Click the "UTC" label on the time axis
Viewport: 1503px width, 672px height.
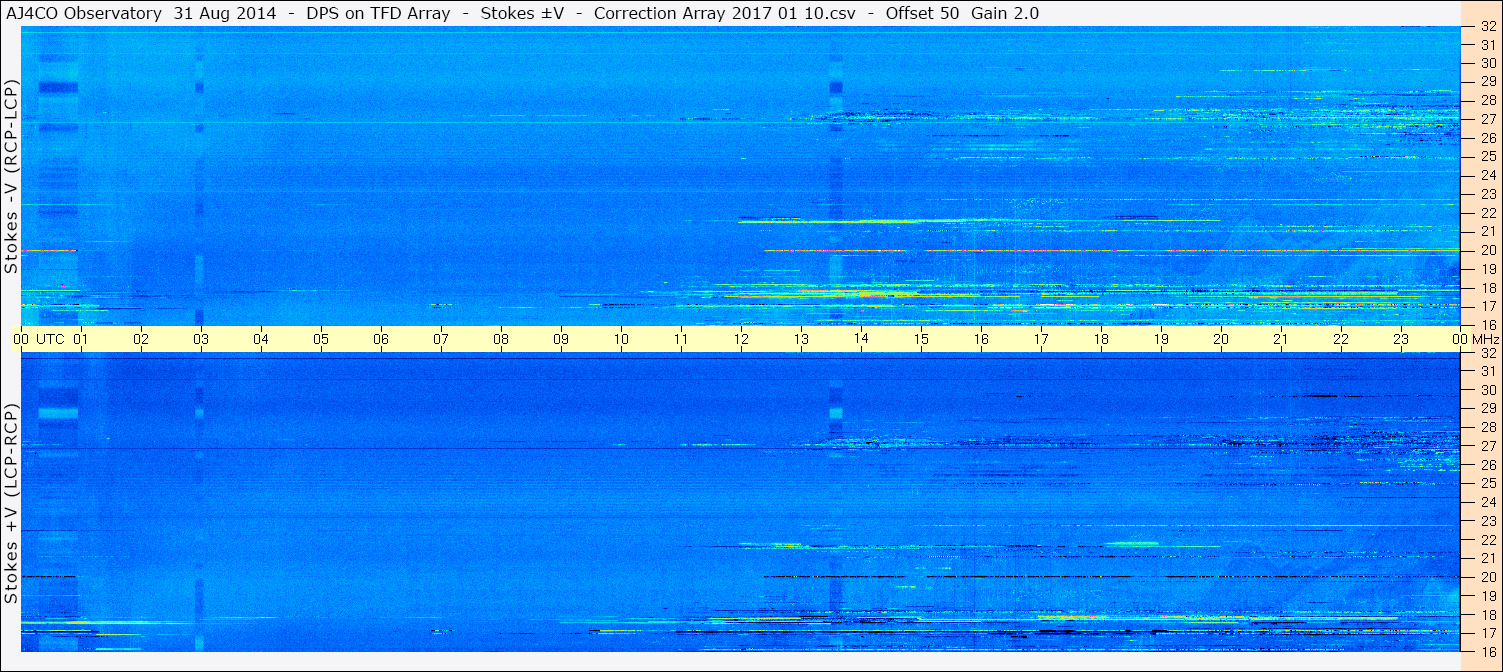click(x=50, y=339)
